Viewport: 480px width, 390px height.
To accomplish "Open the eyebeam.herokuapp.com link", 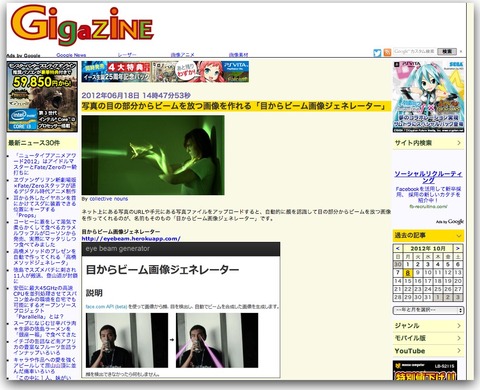I will (x=131, y=239).
